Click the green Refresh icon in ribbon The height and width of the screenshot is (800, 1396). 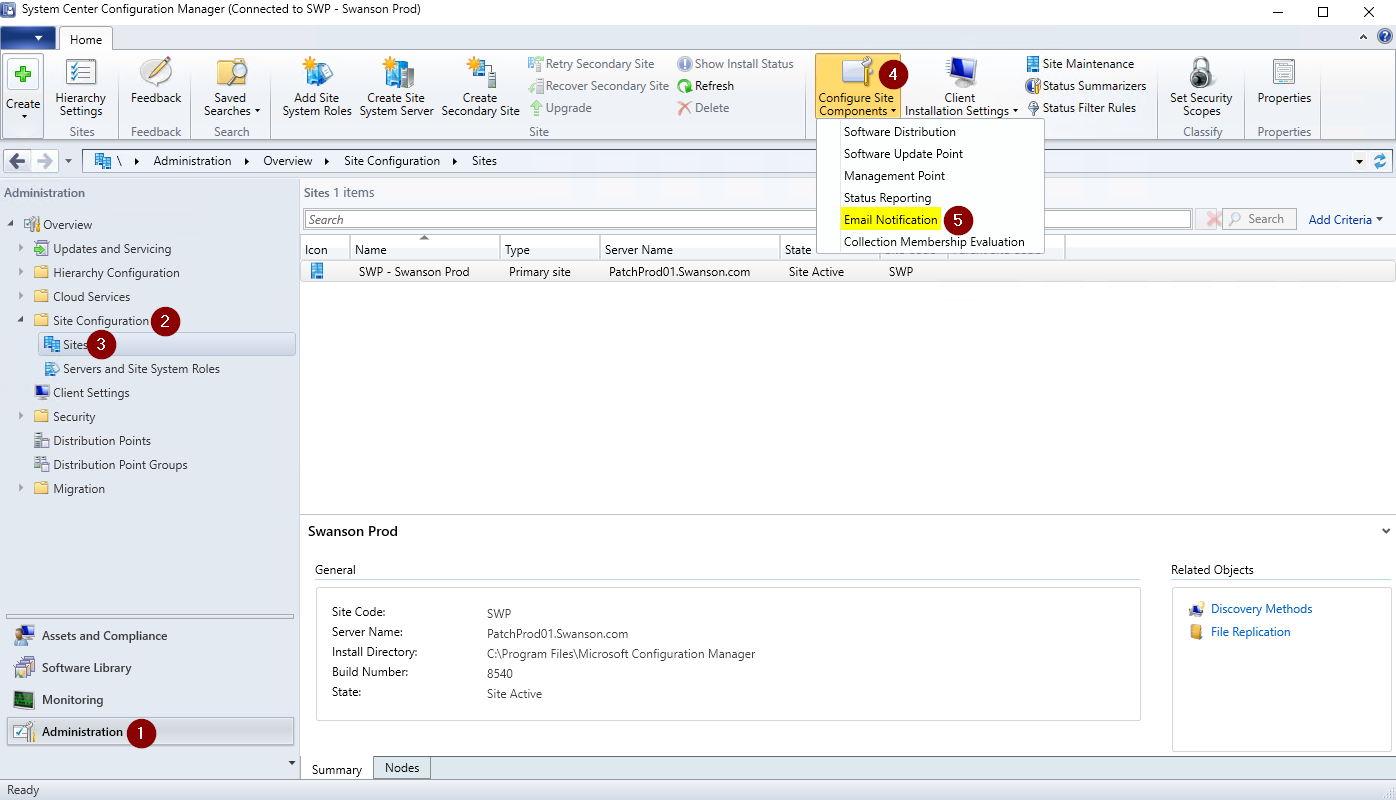pyautogui.click(x=685, y=86)
